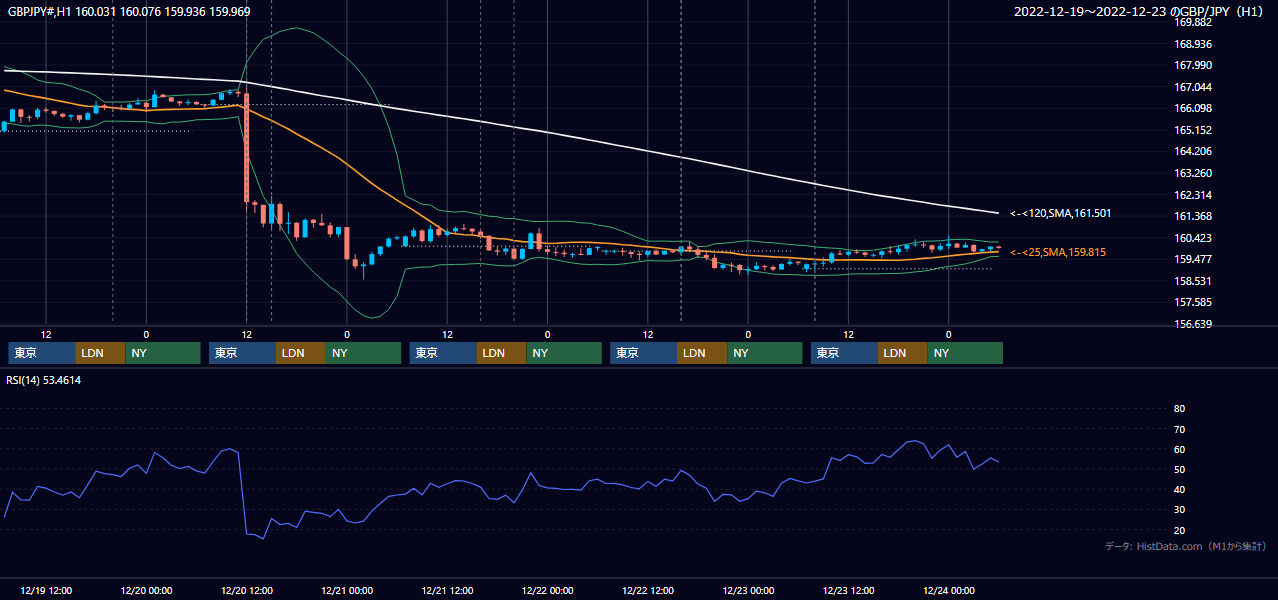1278x600 pixels.
Task: Click RSI scale value 20
Action: point(1179,530)
